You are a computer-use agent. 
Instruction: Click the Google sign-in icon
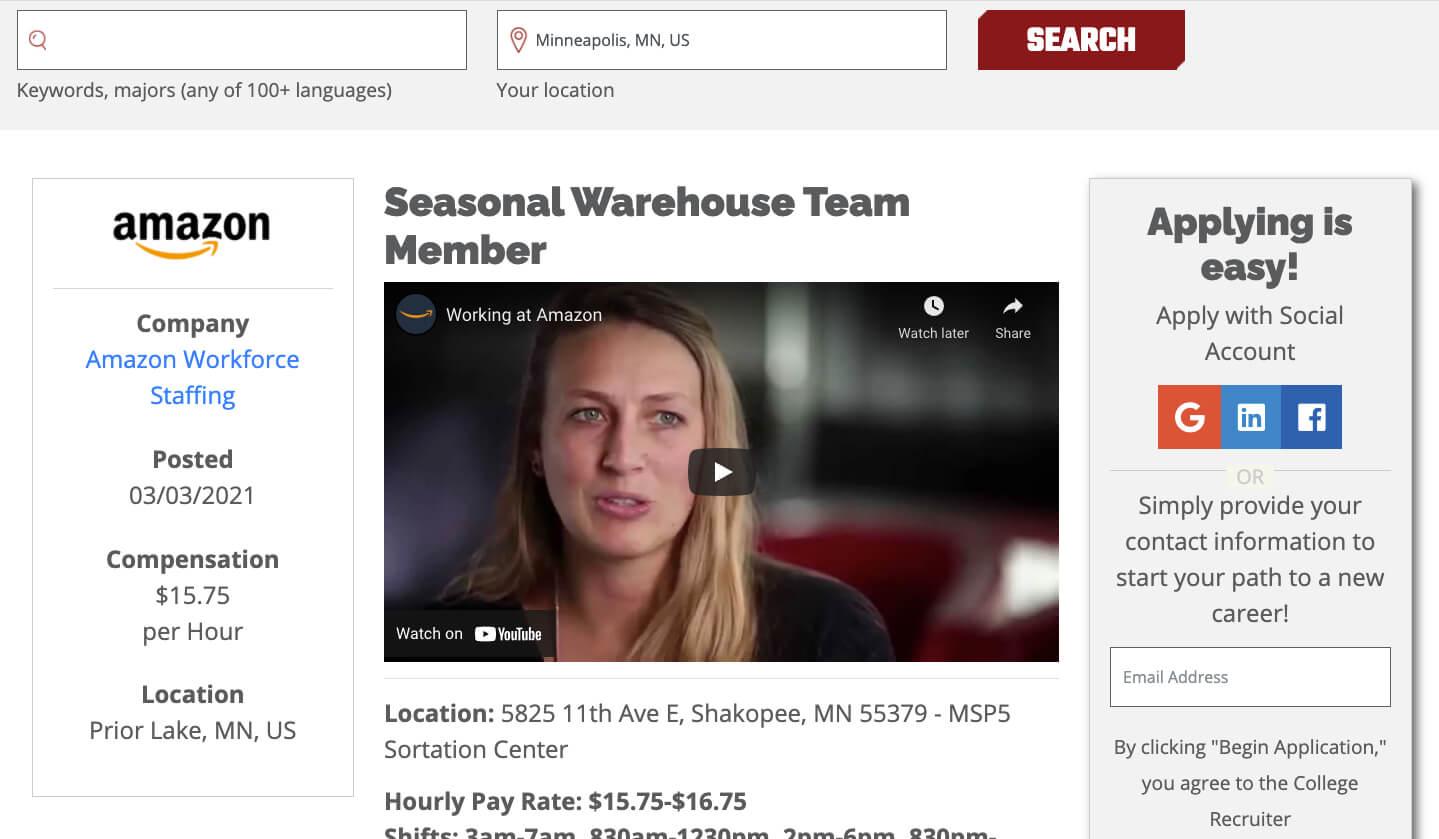point(1189,417)
